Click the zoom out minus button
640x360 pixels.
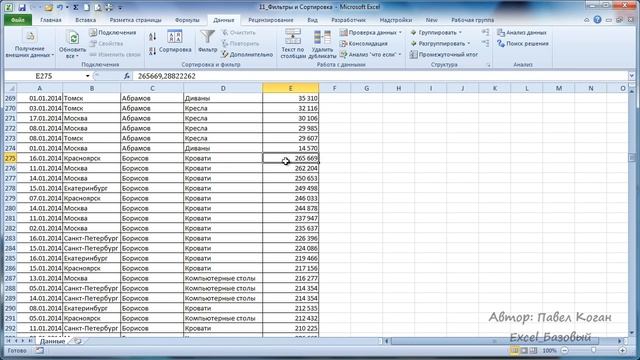click(x=565, y=351)
